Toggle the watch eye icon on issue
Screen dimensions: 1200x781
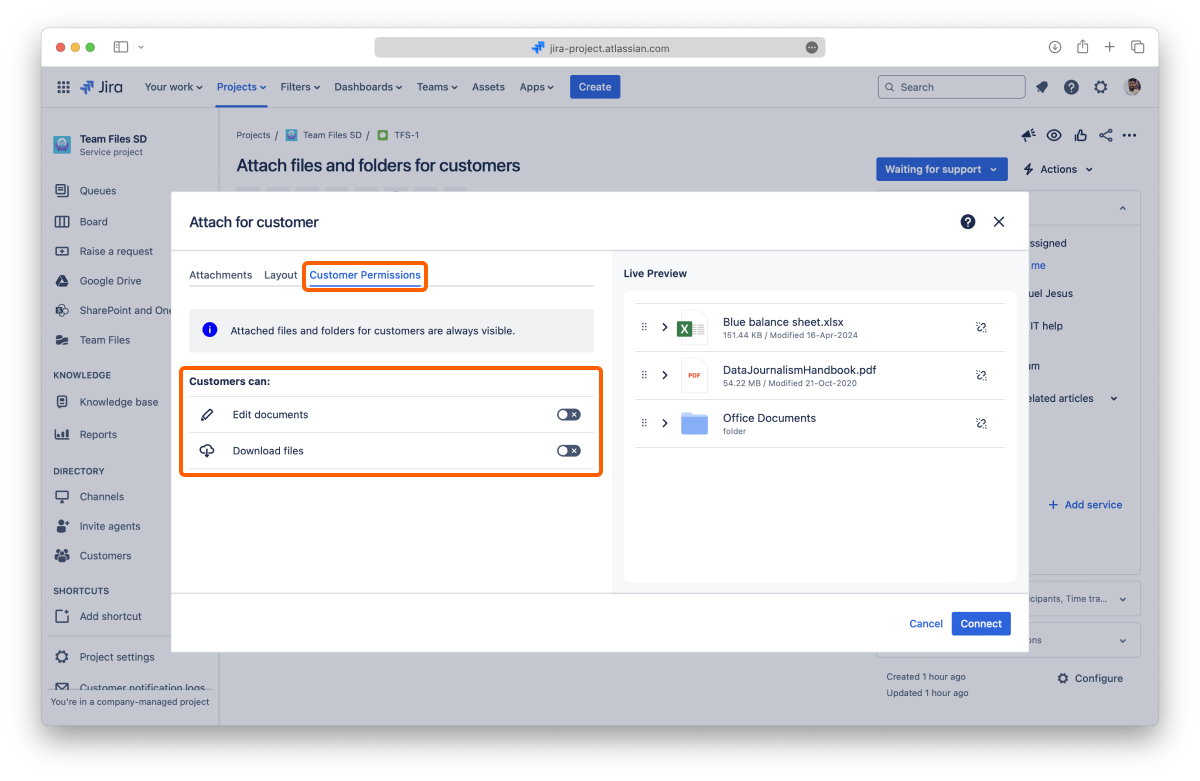coord(1054,136)
